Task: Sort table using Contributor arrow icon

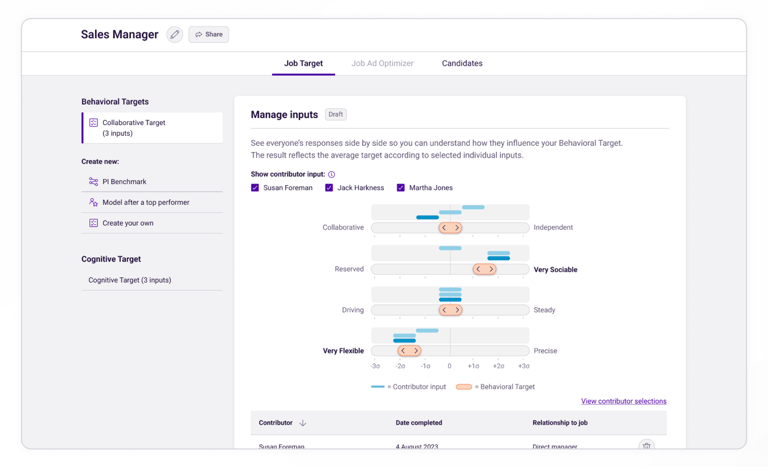Action: (x=303, y=423)
